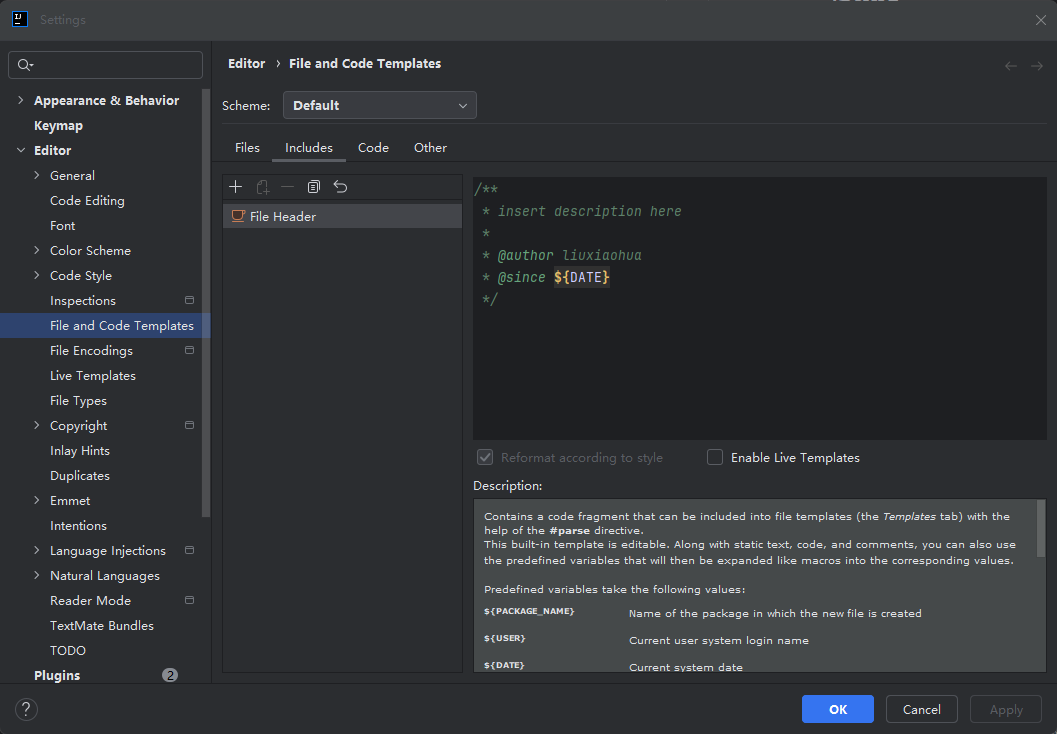Click the IntelliJ logo in title bar

coord(20,19)
